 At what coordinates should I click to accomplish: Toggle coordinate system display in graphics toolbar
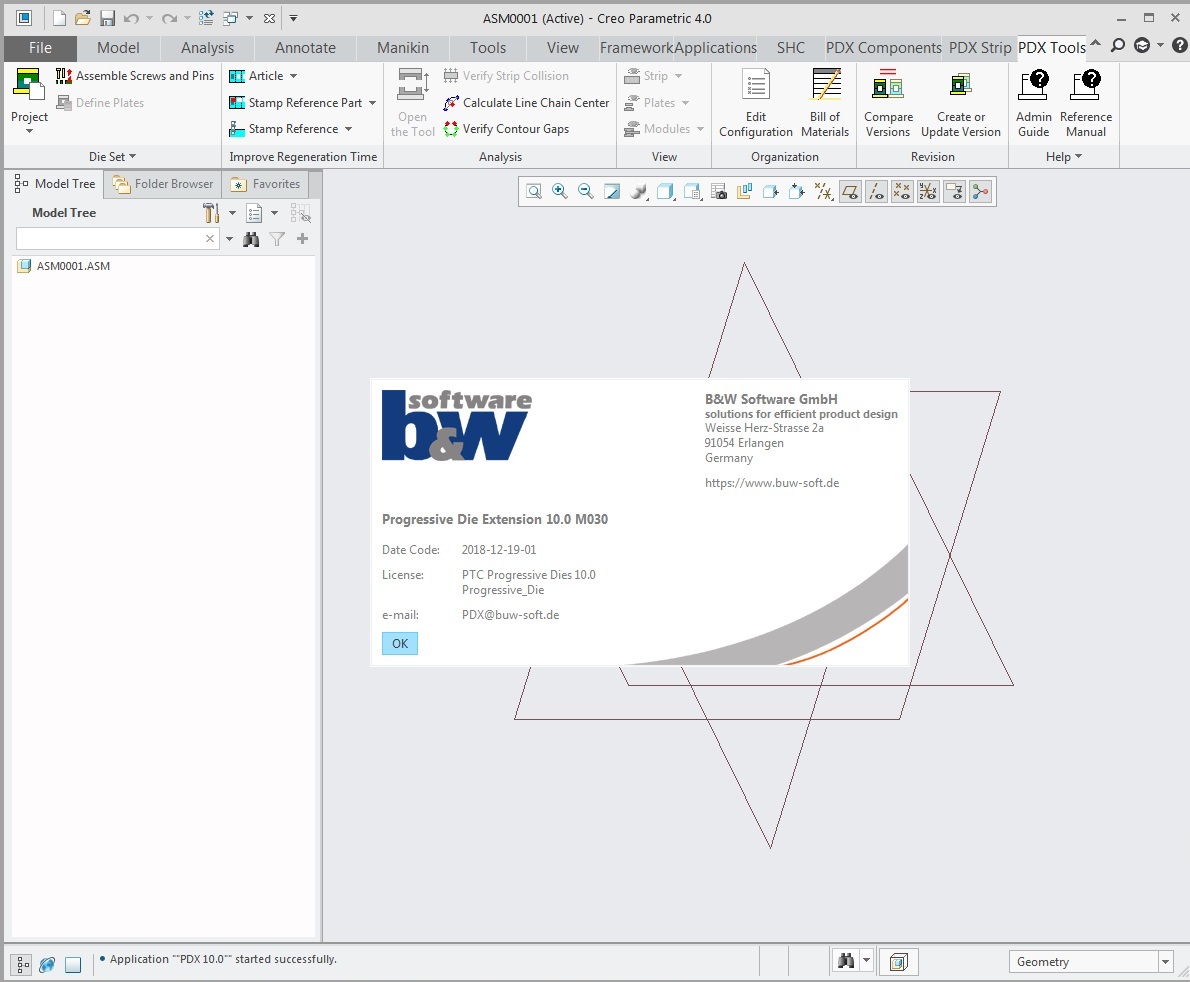tap(928, 191)
